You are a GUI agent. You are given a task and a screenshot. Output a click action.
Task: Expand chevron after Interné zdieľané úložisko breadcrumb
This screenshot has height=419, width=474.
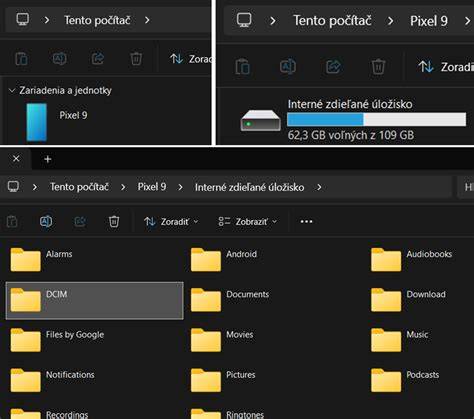click(319, 187)
